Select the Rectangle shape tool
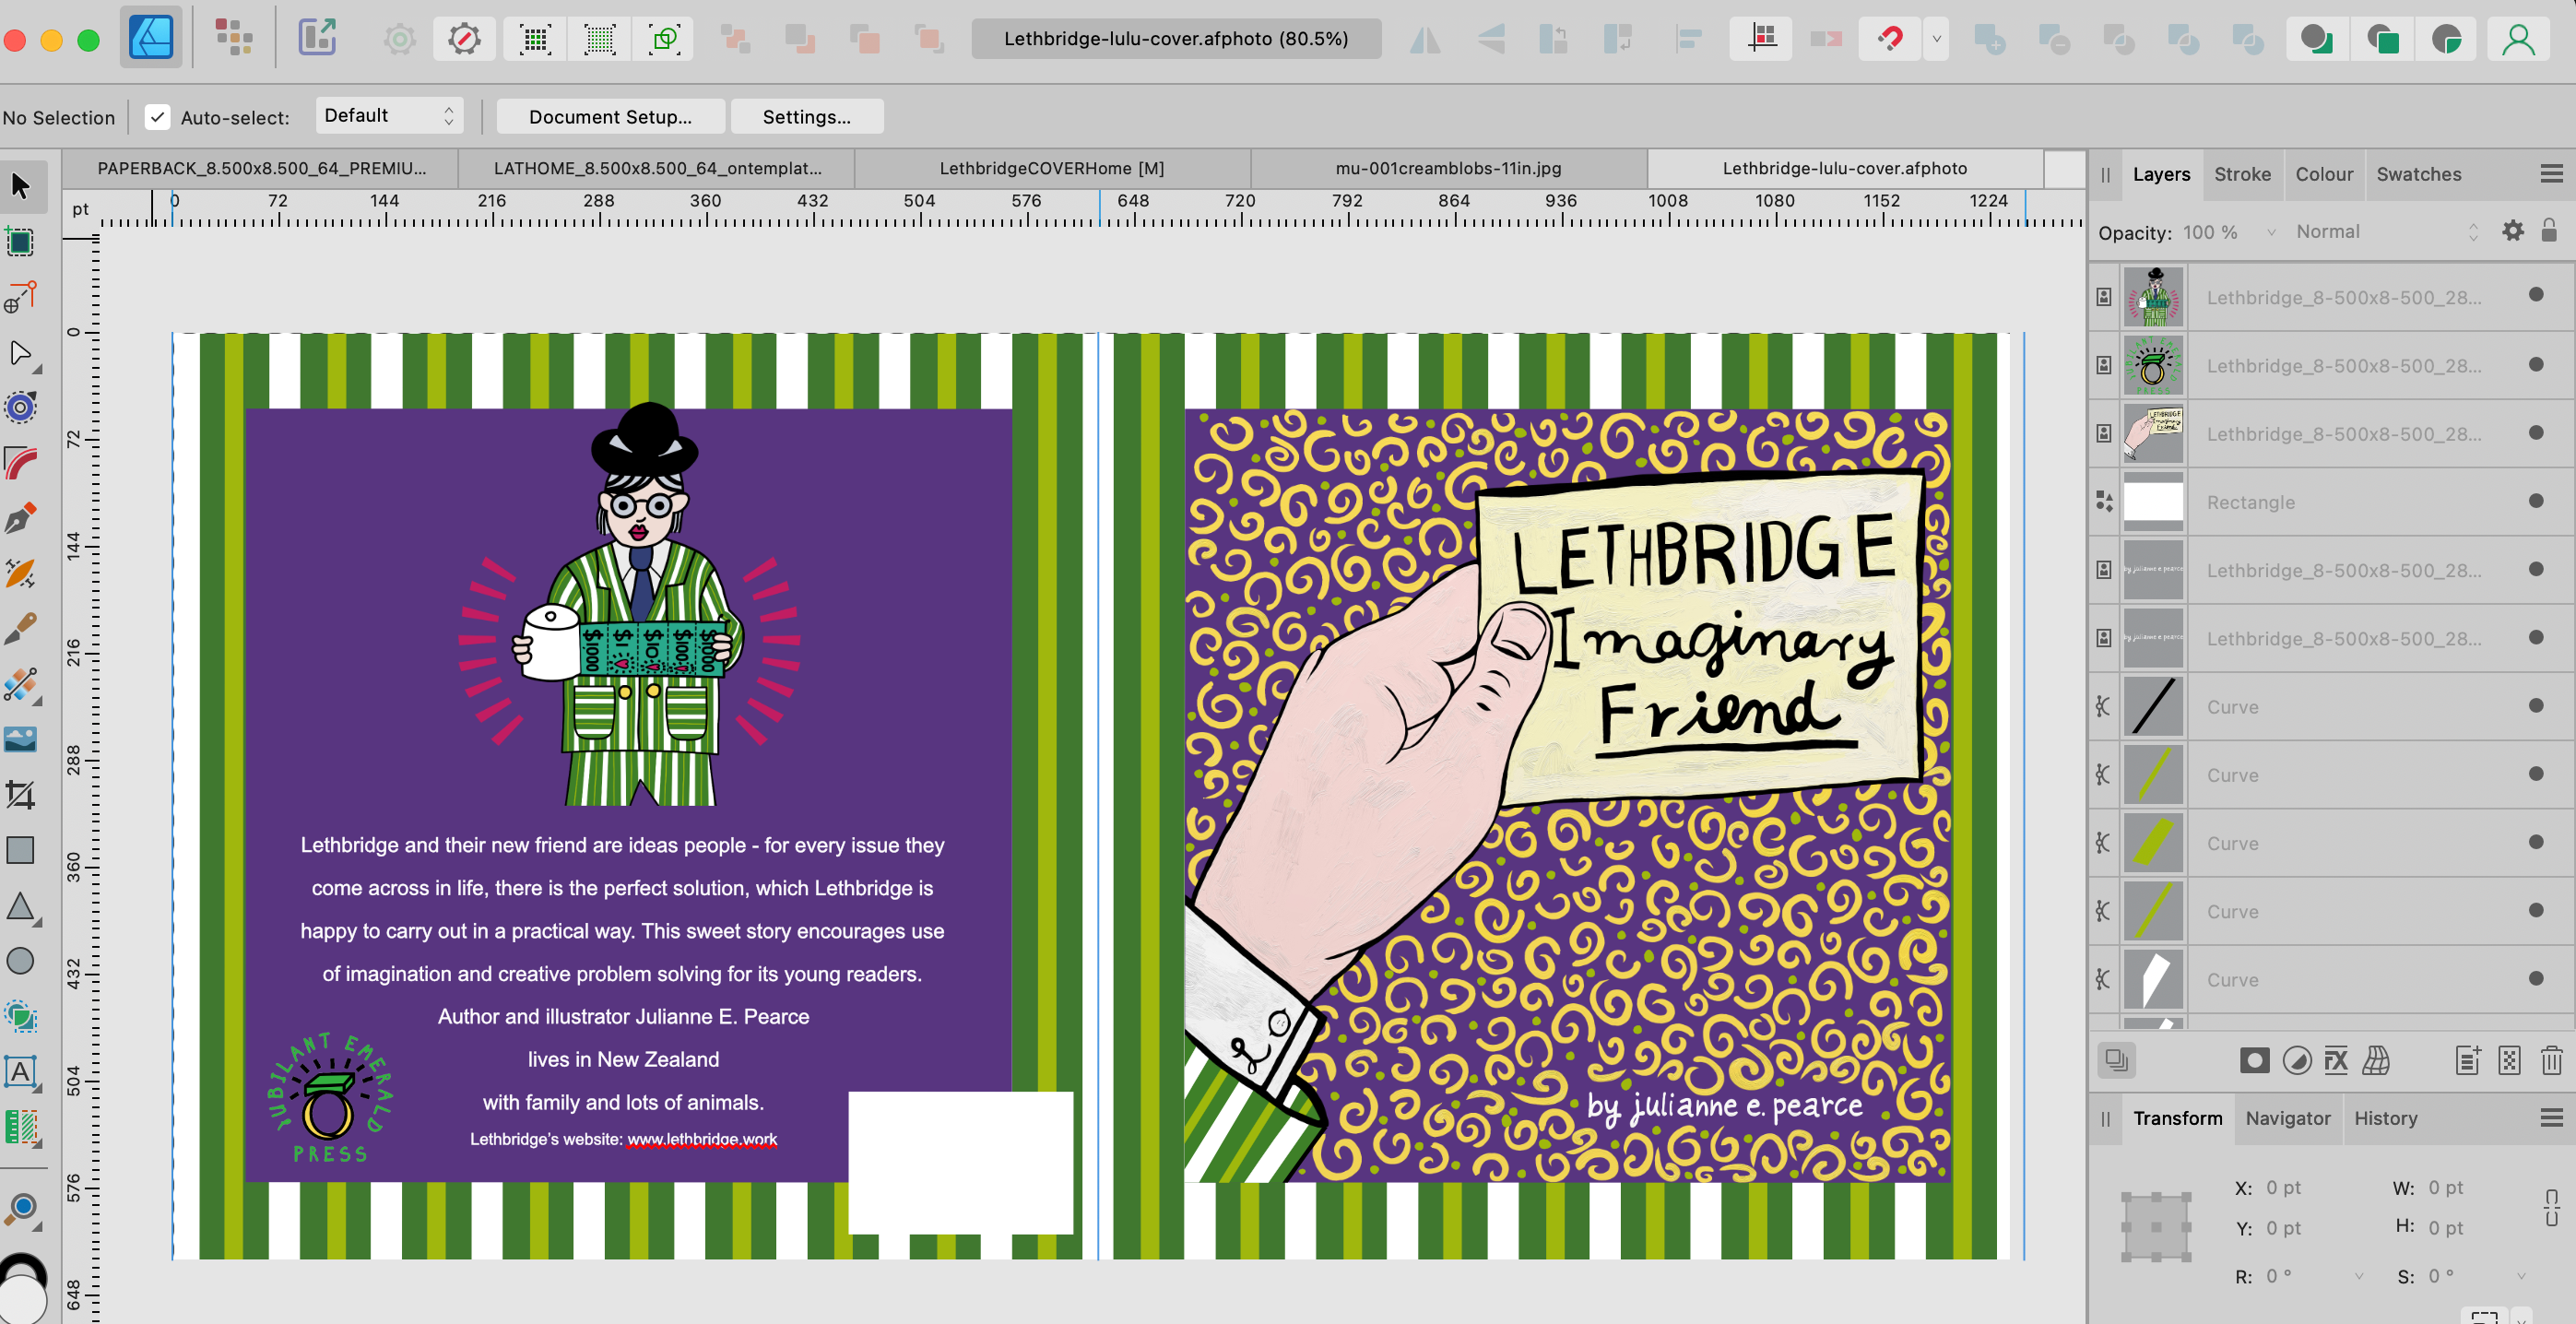The width and height of the screenshot is (2576, 1324). point(20,850)
